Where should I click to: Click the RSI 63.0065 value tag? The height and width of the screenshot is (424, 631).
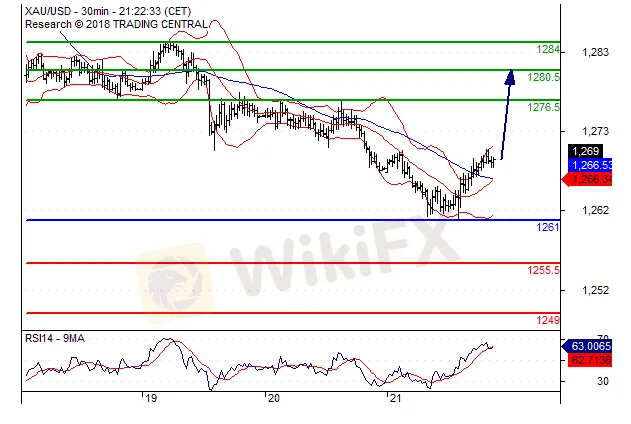click(x=590, y=345)
